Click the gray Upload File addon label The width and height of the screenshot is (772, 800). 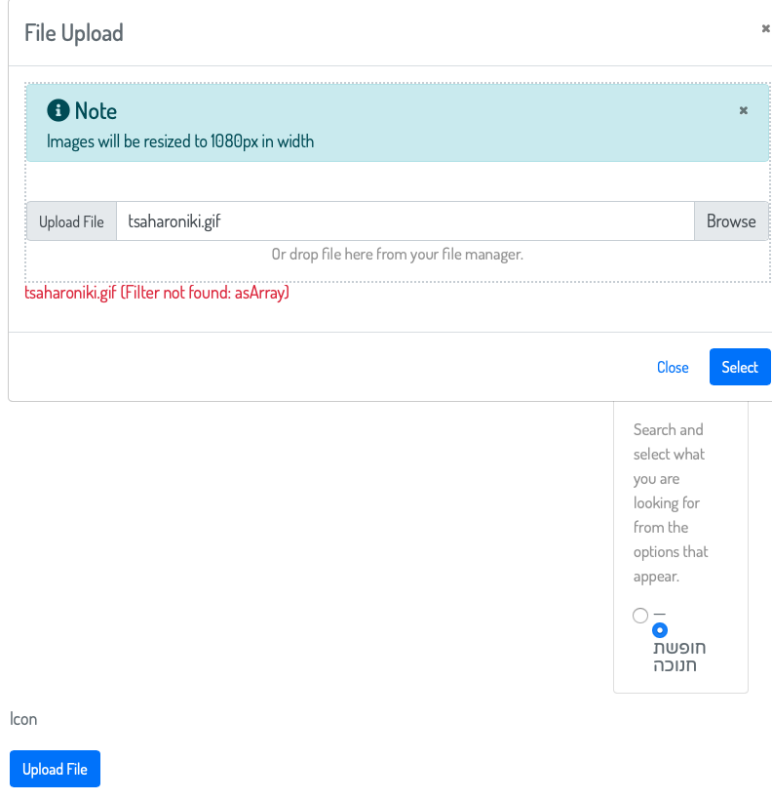[x=71, y=221]
